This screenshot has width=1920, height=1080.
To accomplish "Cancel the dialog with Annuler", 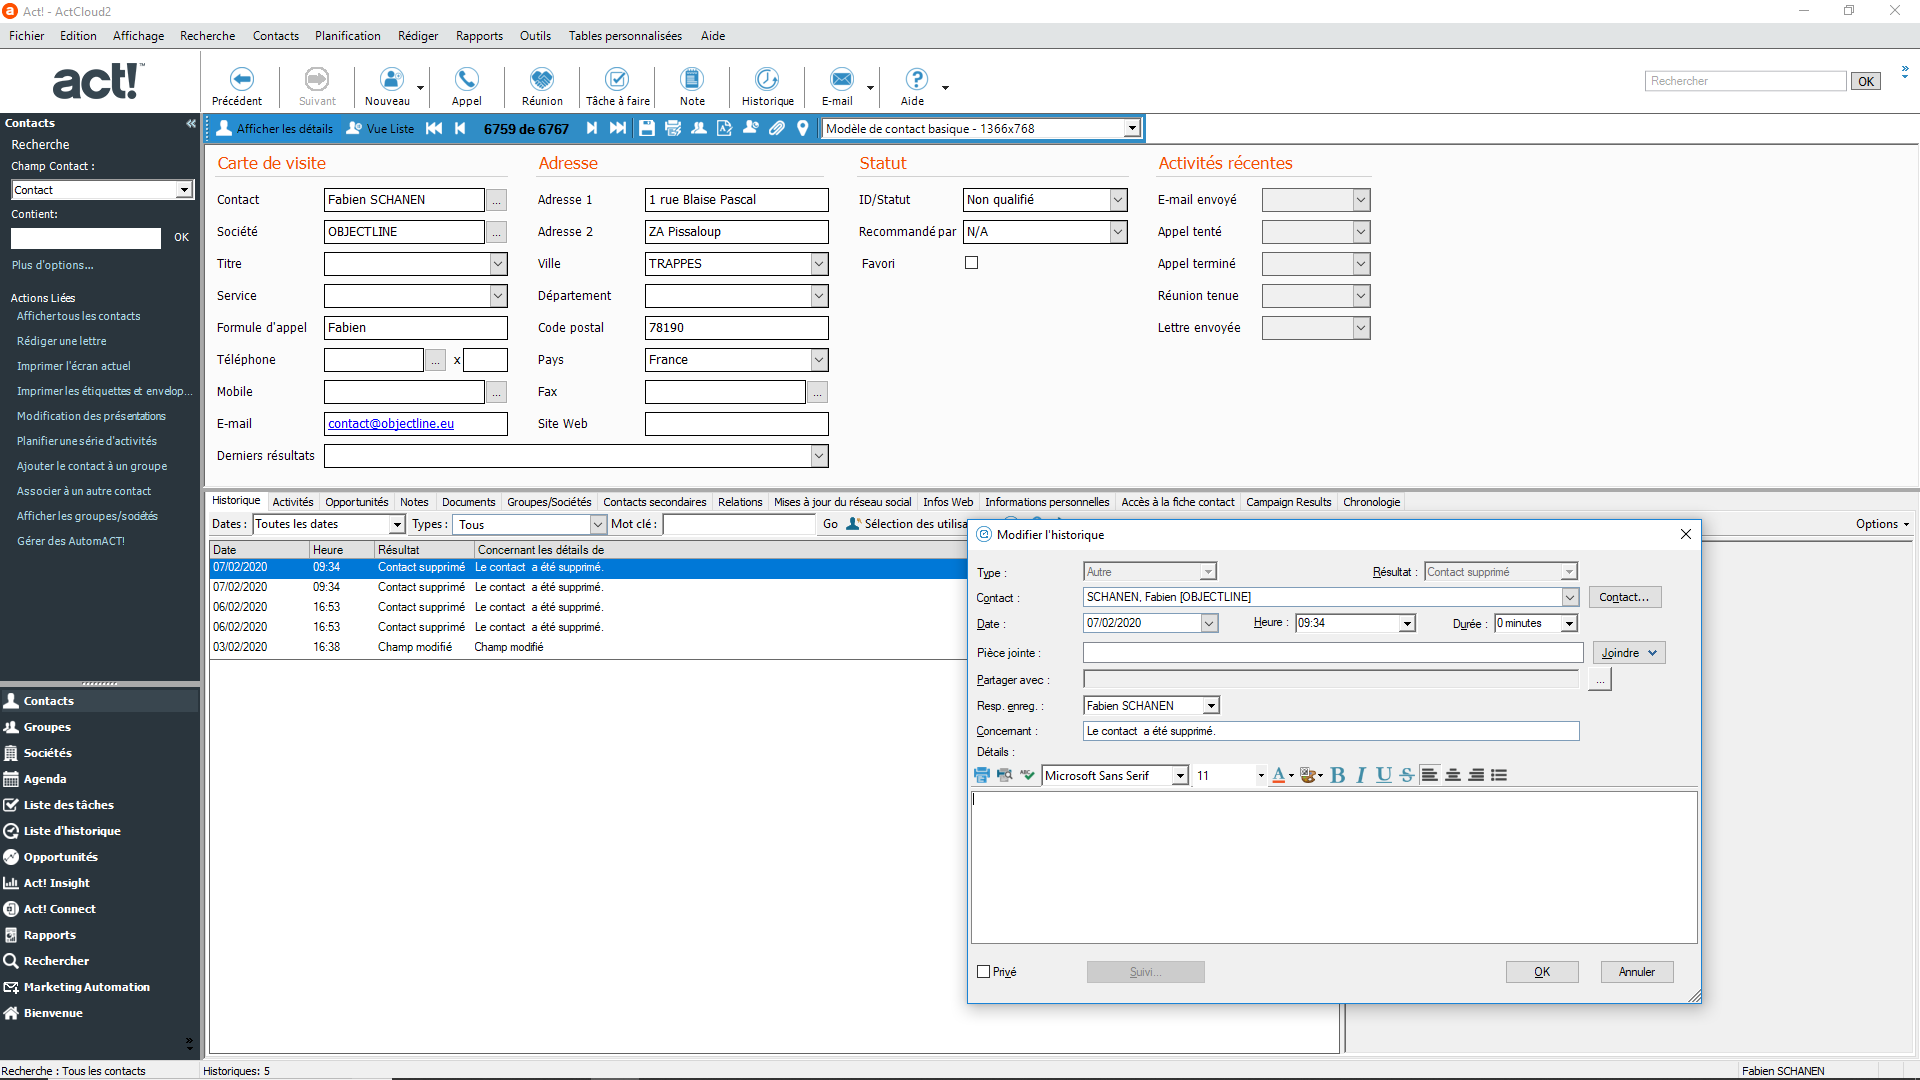I will [1636, 972].
